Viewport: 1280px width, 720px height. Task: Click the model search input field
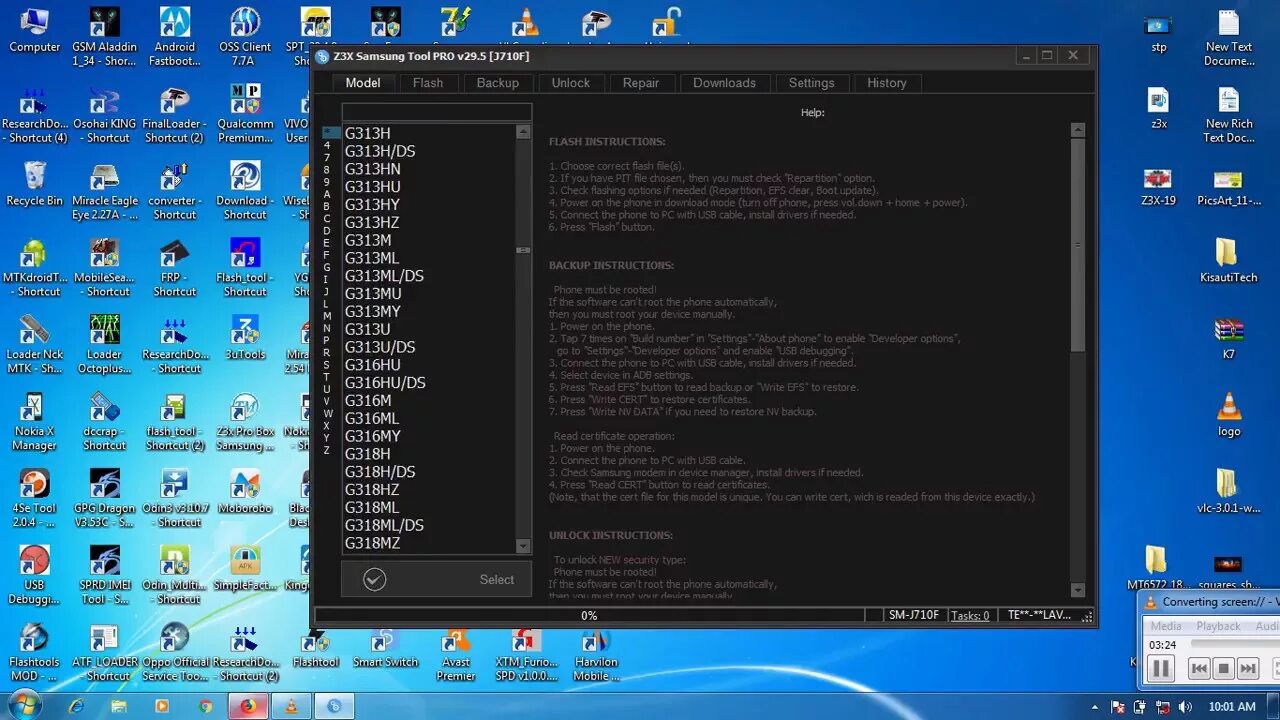[436, 112]
